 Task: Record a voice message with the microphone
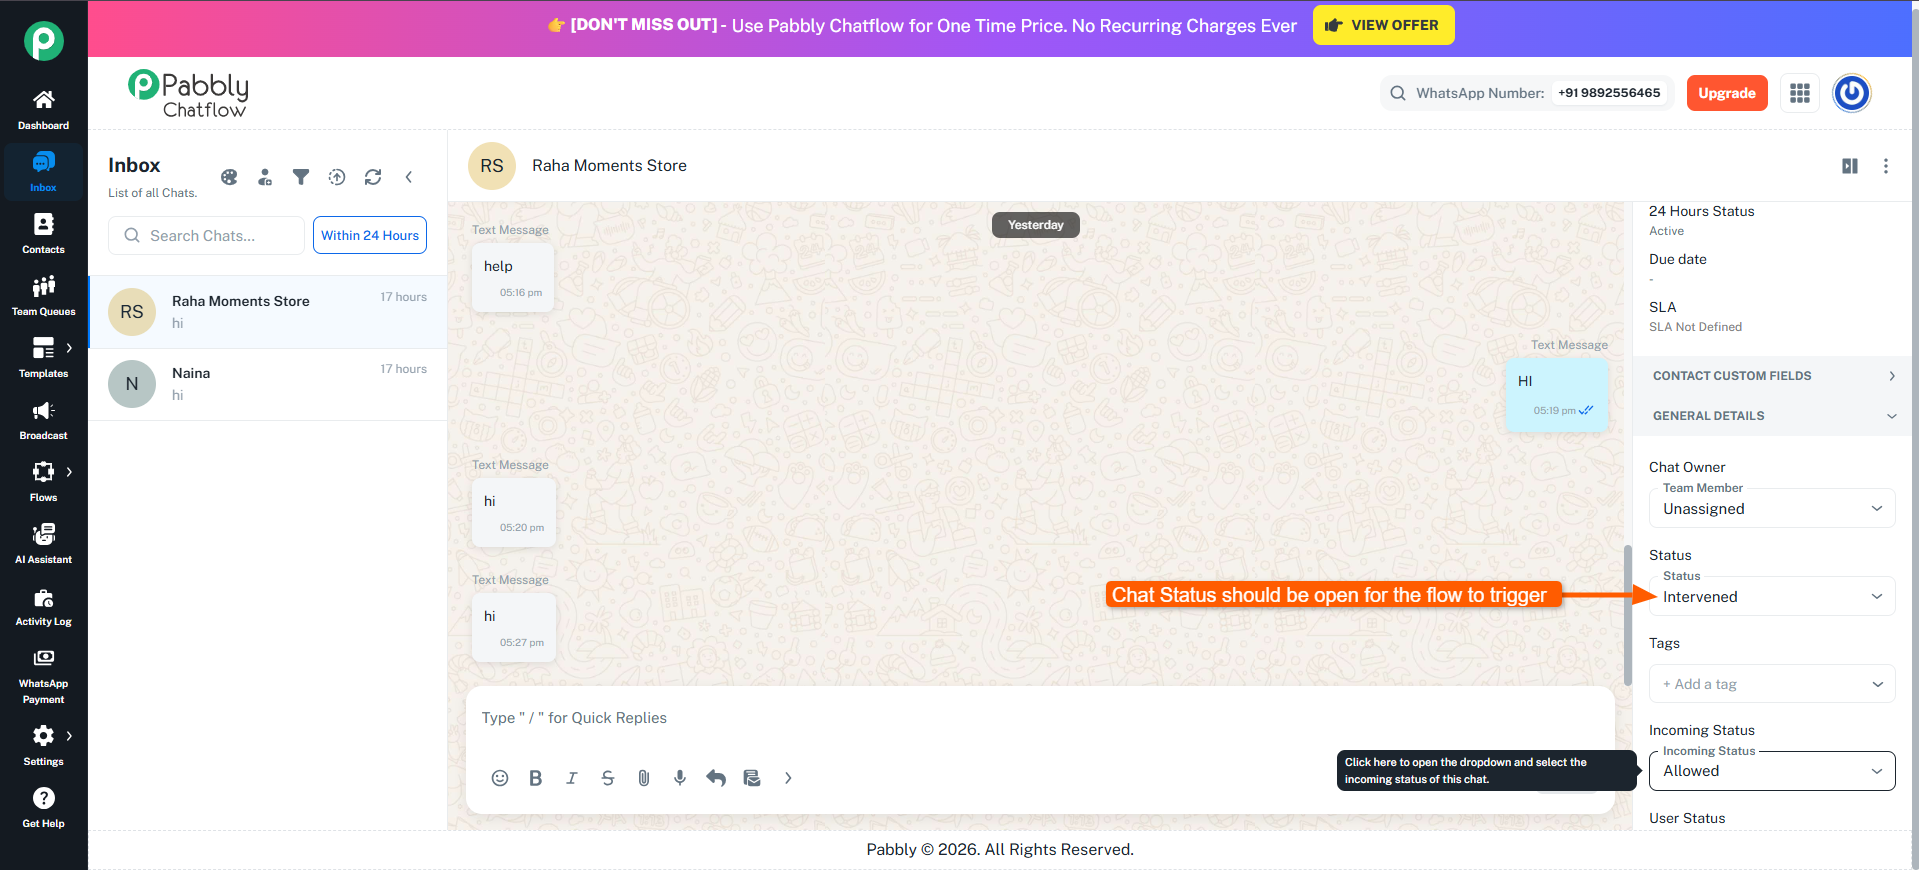coord(680,778)
